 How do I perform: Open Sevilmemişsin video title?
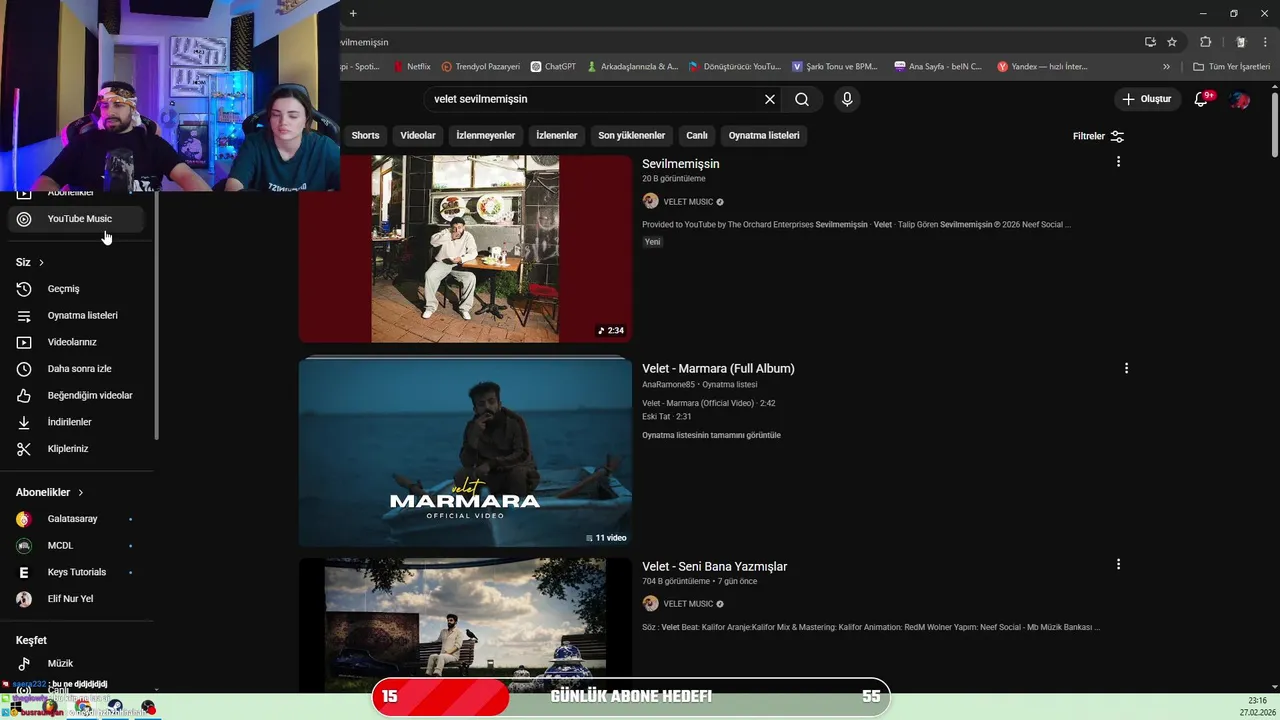tap(681, 164)
